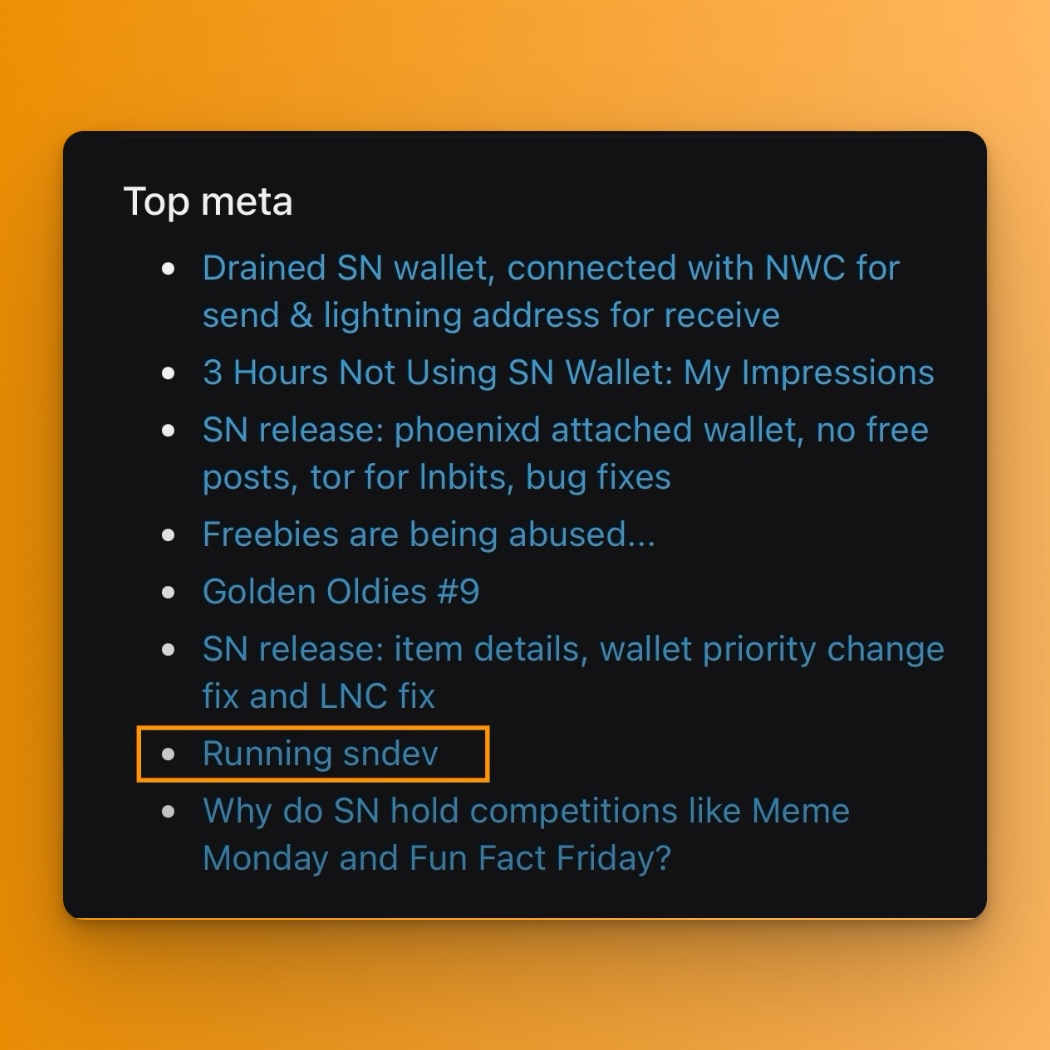Viewport: 1050px width, 1050px height.
Task: Open the "Golden Oldies #9" link
Action: [341, 591]
